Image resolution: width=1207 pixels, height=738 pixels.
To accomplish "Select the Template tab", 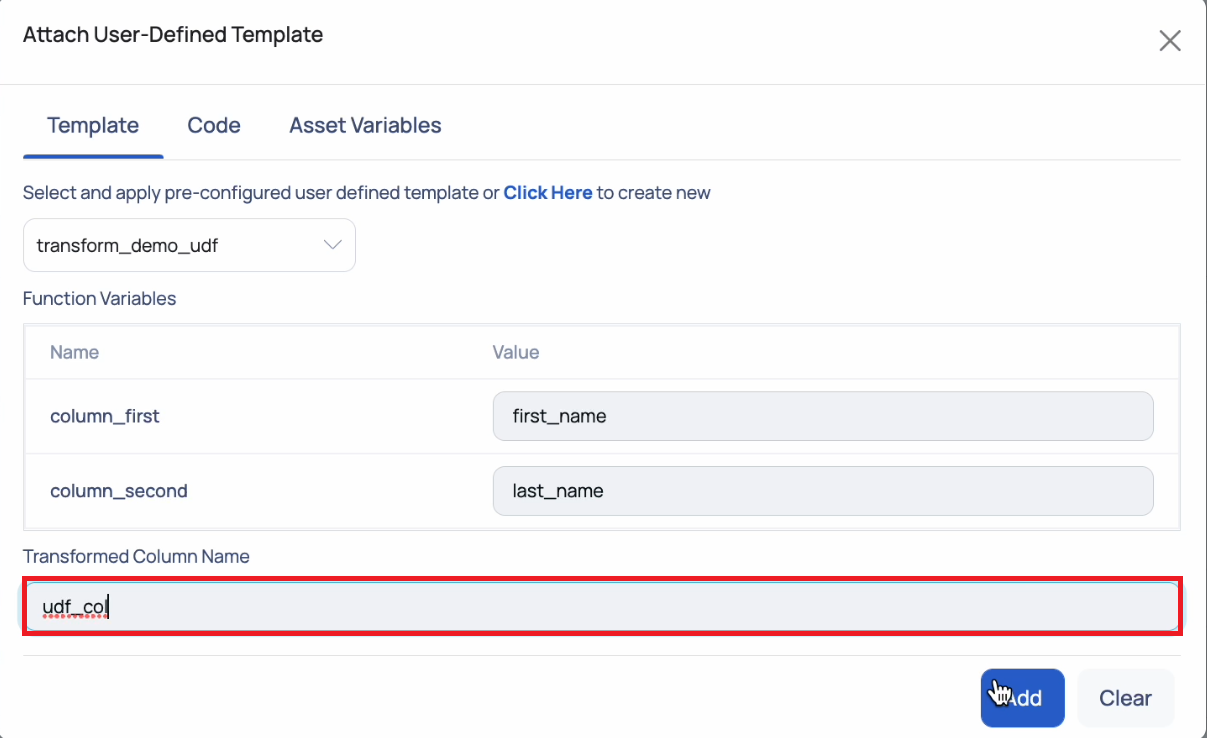I will 93,126.
